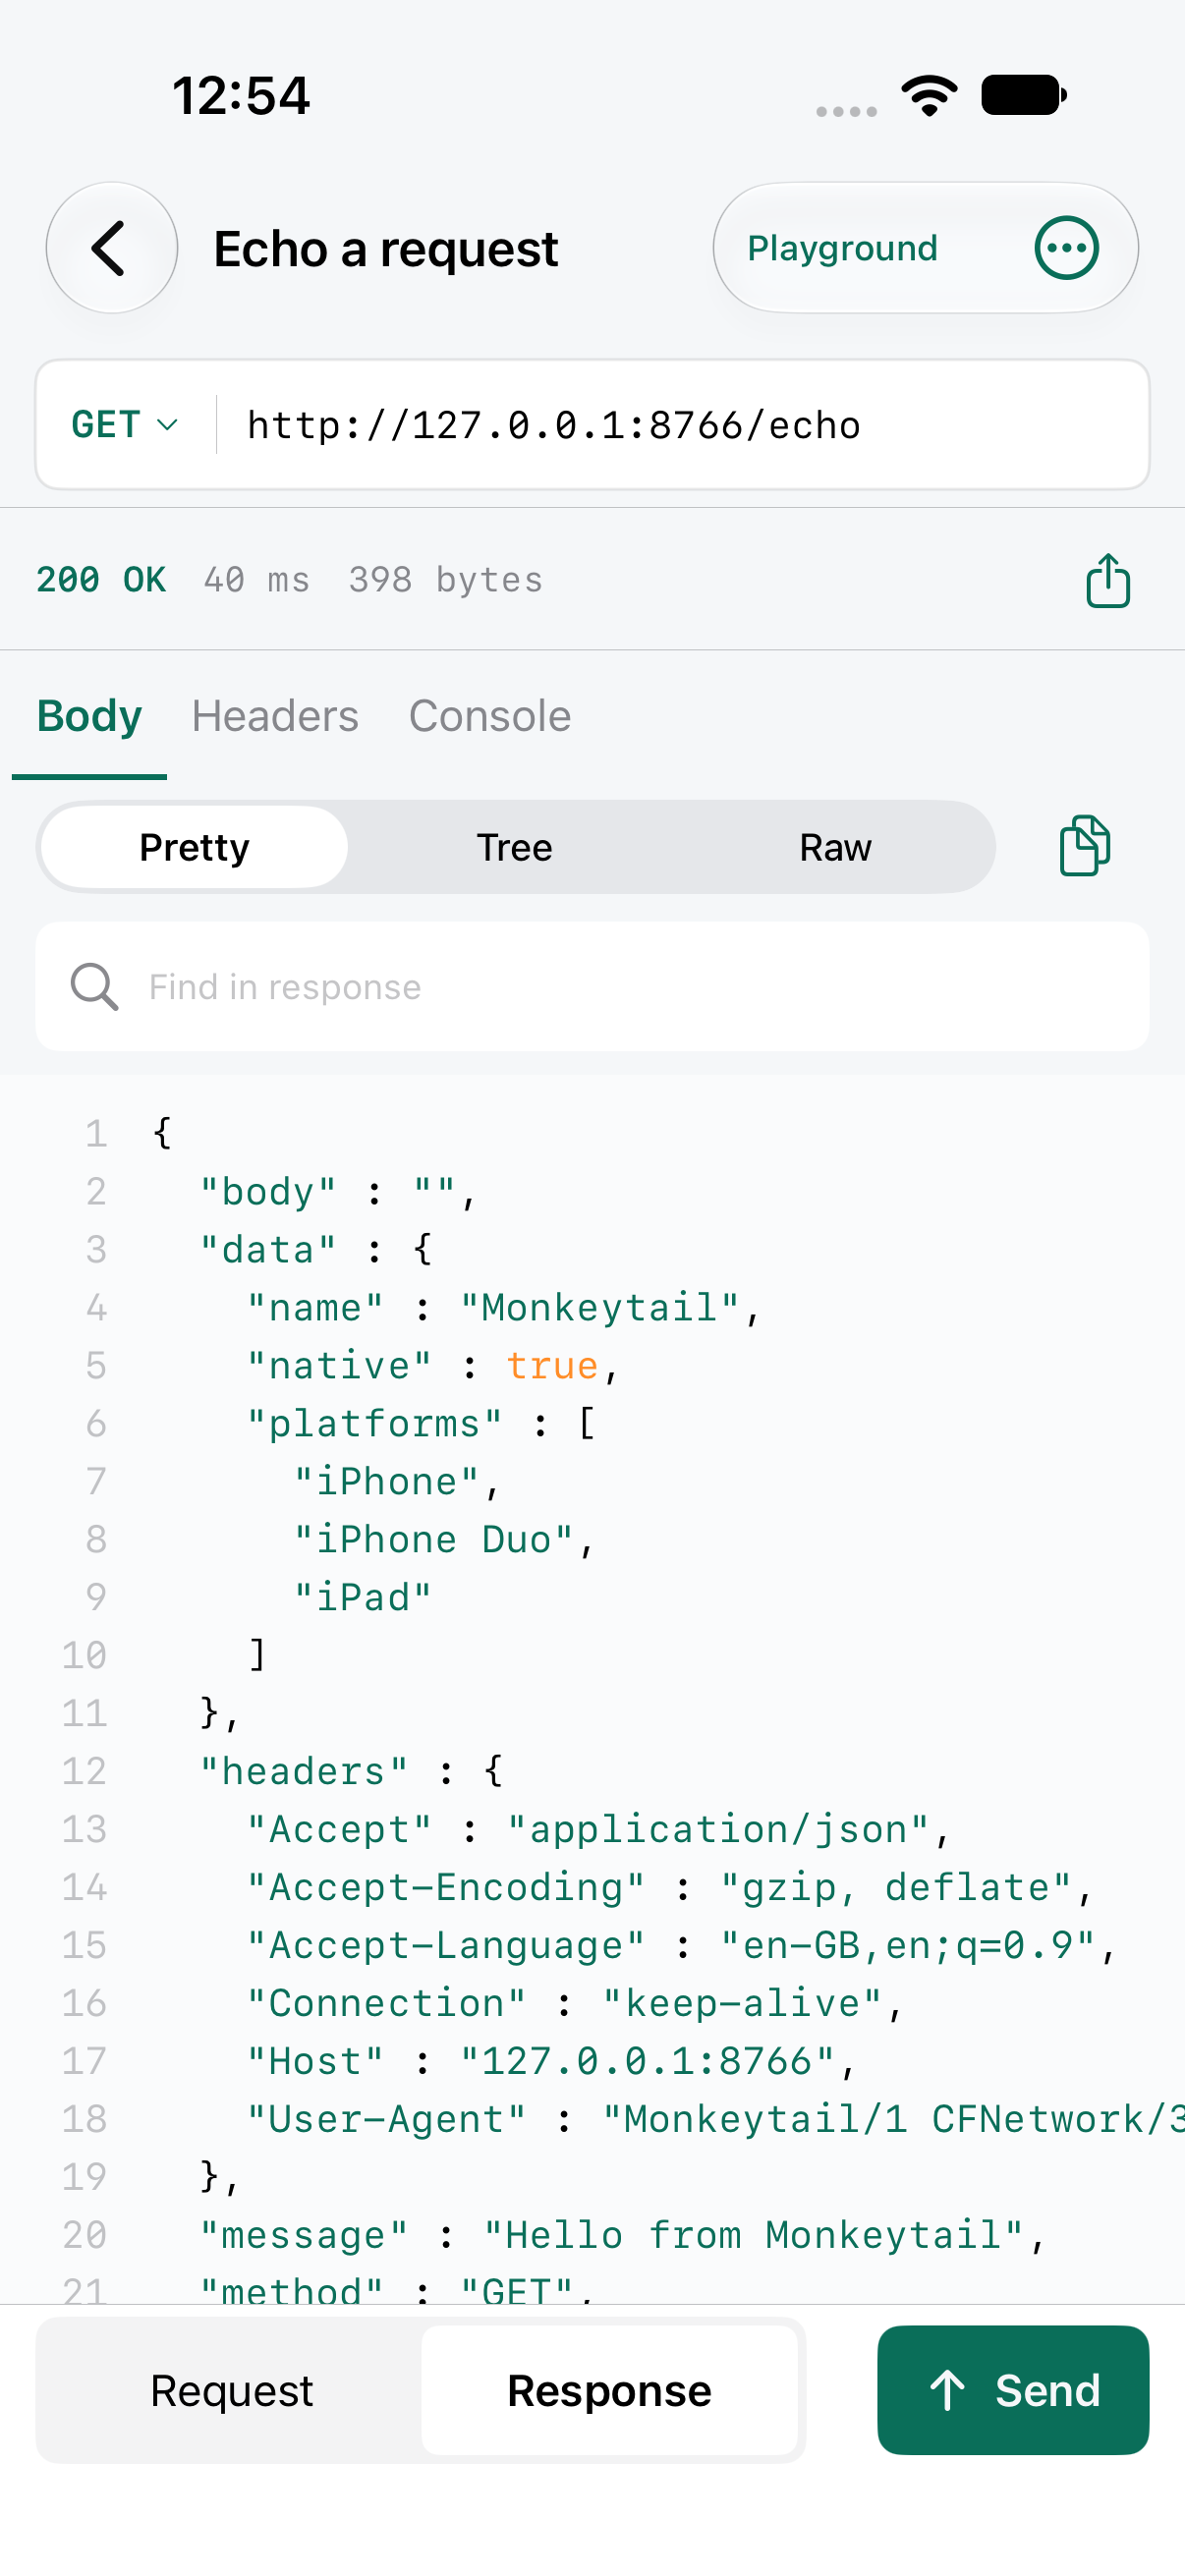This screenshot has height=2576, width=1185.
Task: Tap the "name" : "Monkeytail" line
Action: pyautogui.click(x=504, y=1308)
